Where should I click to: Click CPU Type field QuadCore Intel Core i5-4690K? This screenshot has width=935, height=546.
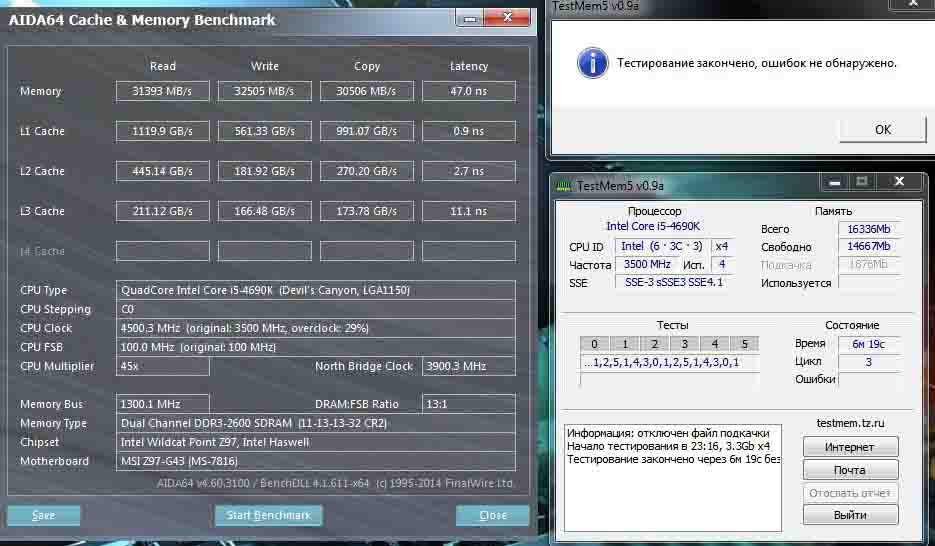315,290
